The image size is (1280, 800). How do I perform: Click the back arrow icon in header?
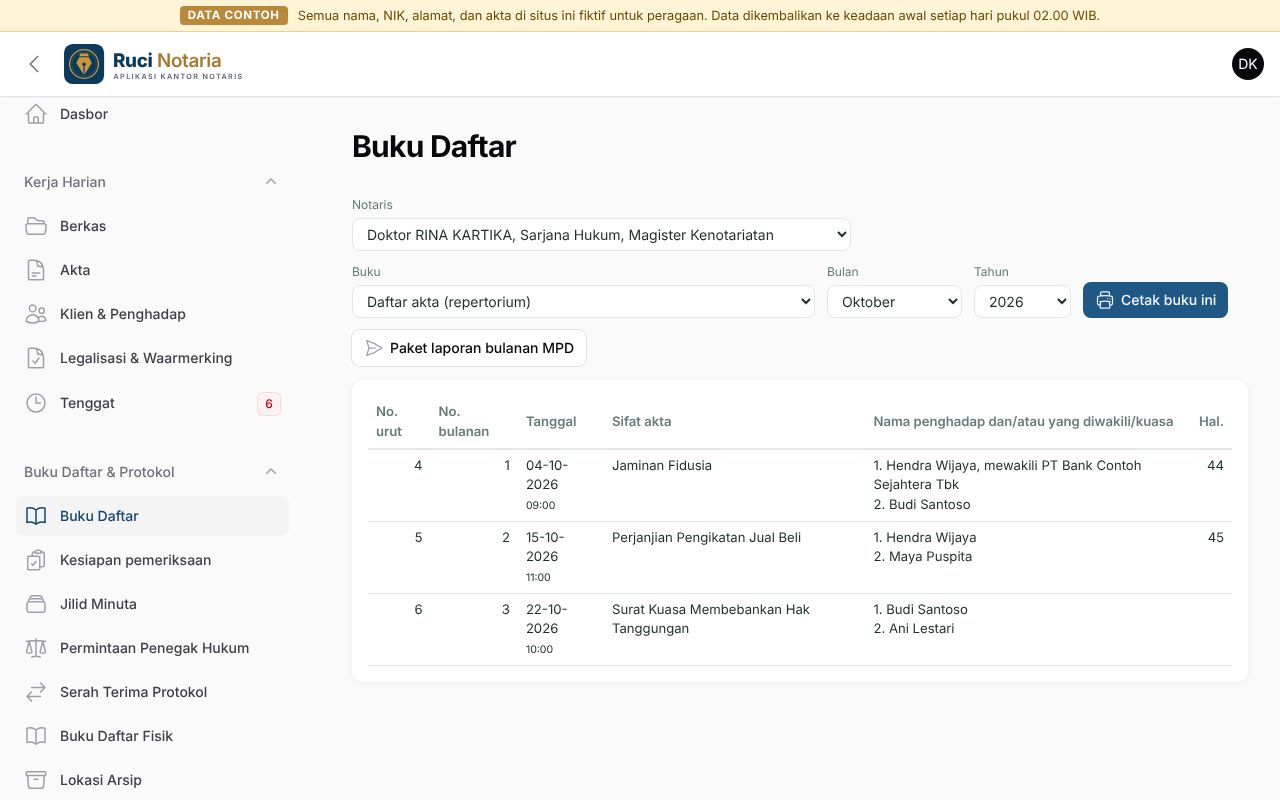pyautogui.click(x=34, y=64)
